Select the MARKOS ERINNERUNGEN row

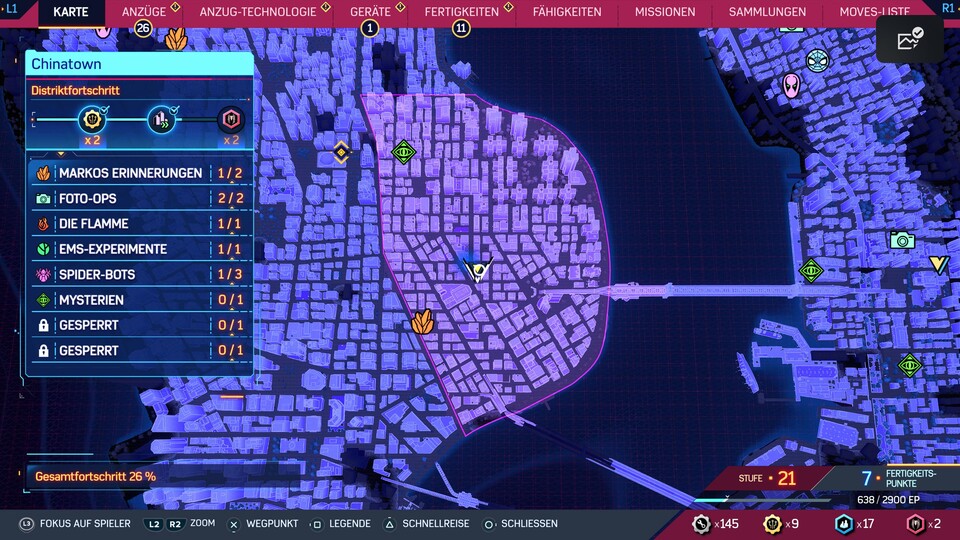coord(140,173)
